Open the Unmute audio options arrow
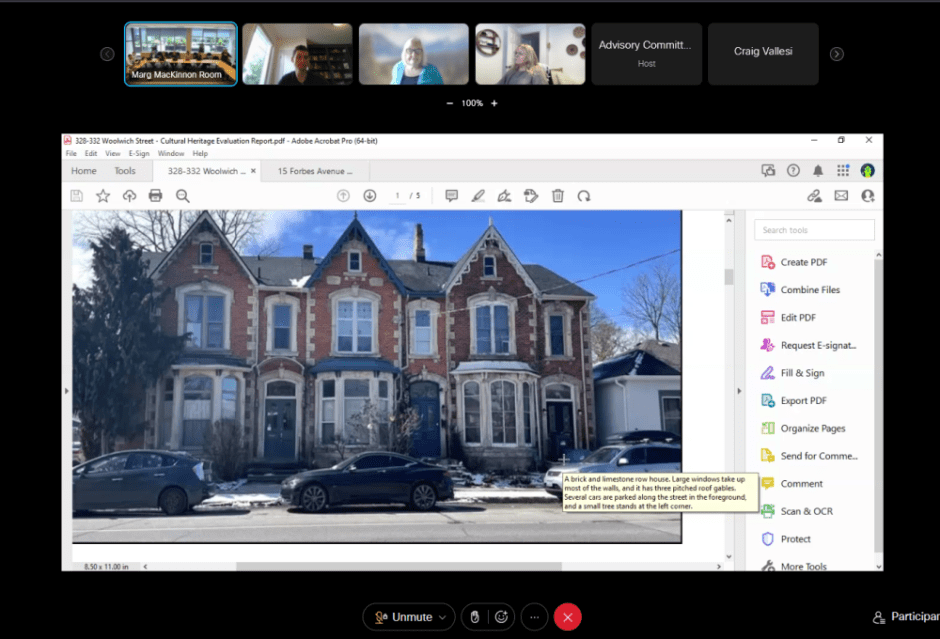This screenshot has width=940, height=639. tap(442, 617)
